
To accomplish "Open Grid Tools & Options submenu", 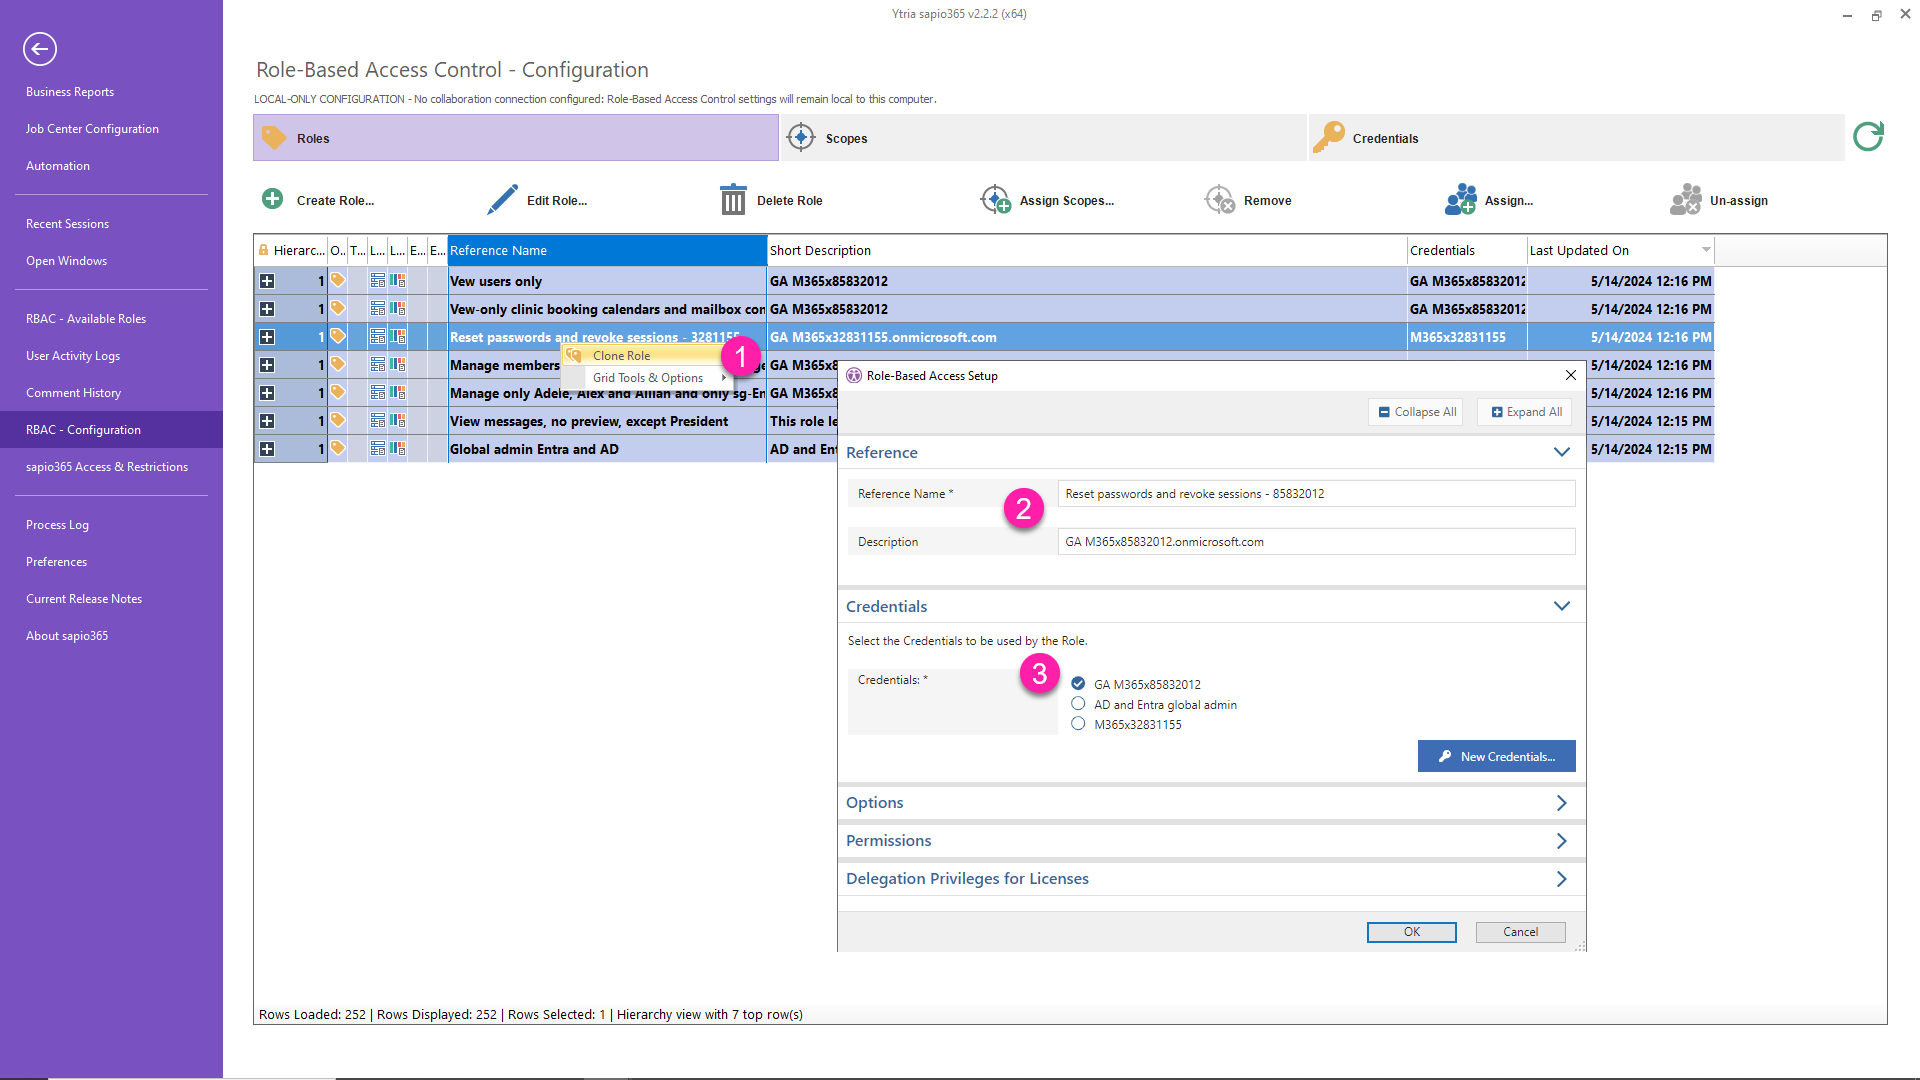I will click(x=647, y=377).
